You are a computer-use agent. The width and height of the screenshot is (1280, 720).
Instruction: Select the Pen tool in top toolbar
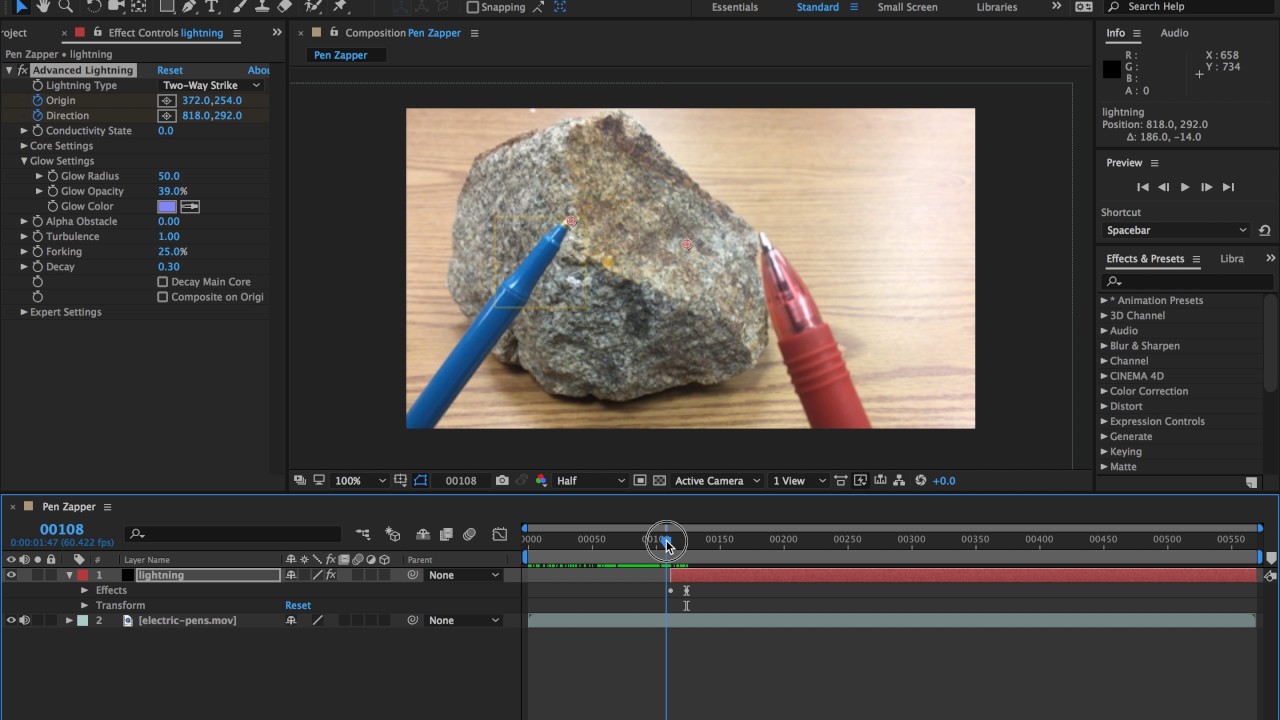[x=189, y=6]
